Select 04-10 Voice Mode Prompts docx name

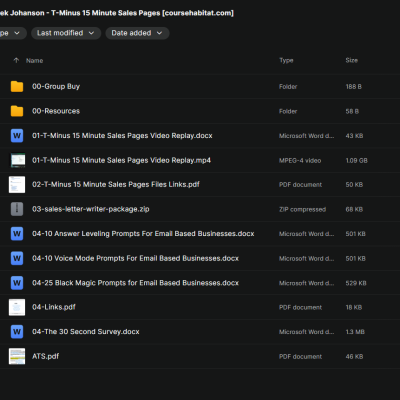[135, 258]
